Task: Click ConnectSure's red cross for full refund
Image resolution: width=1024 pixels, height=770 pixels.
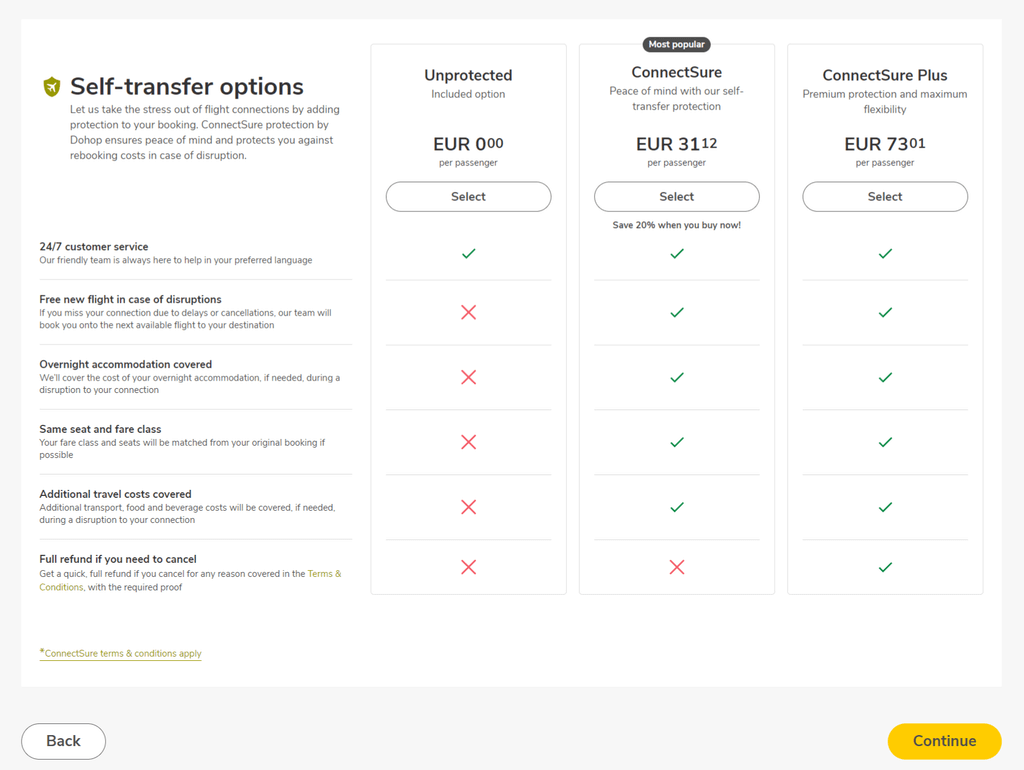Action: point(677,567)
